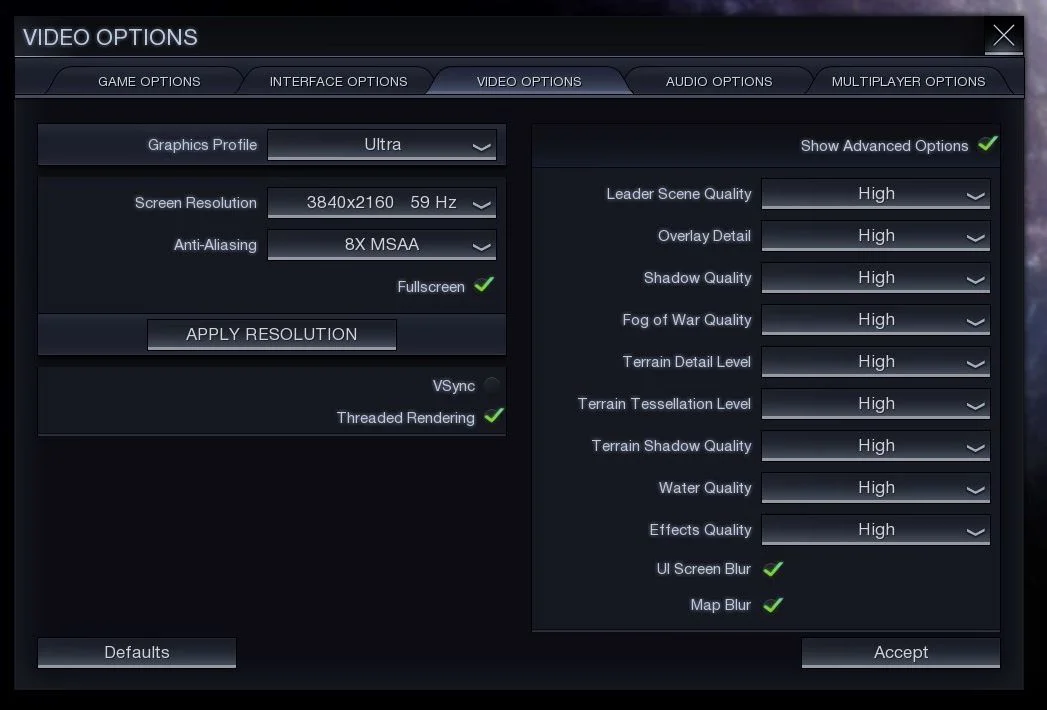Go to the Audio Options tab
This screenshot has height=710, width=1047.
click(718, 81)
